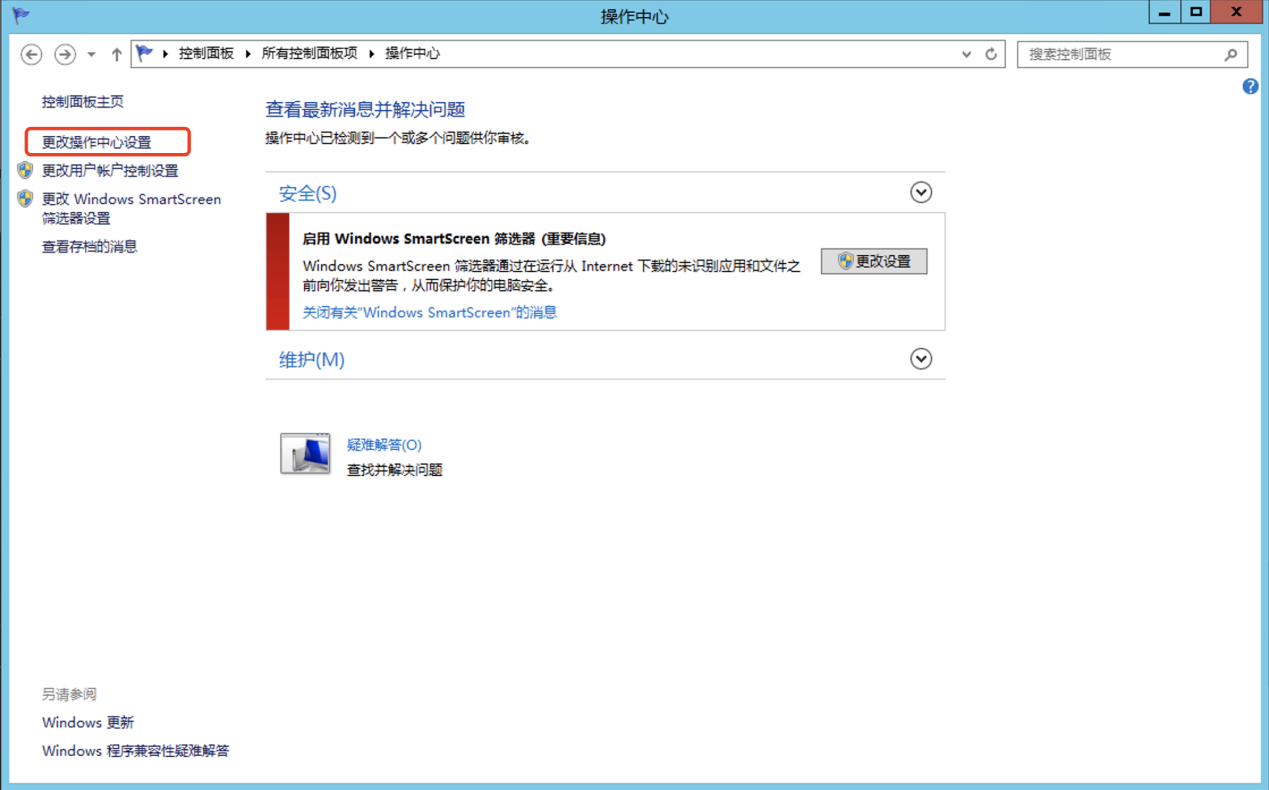This screenshot has width=1269, height=790.
Task: Close the 操作中心 window
Action: click(1237, 12)
